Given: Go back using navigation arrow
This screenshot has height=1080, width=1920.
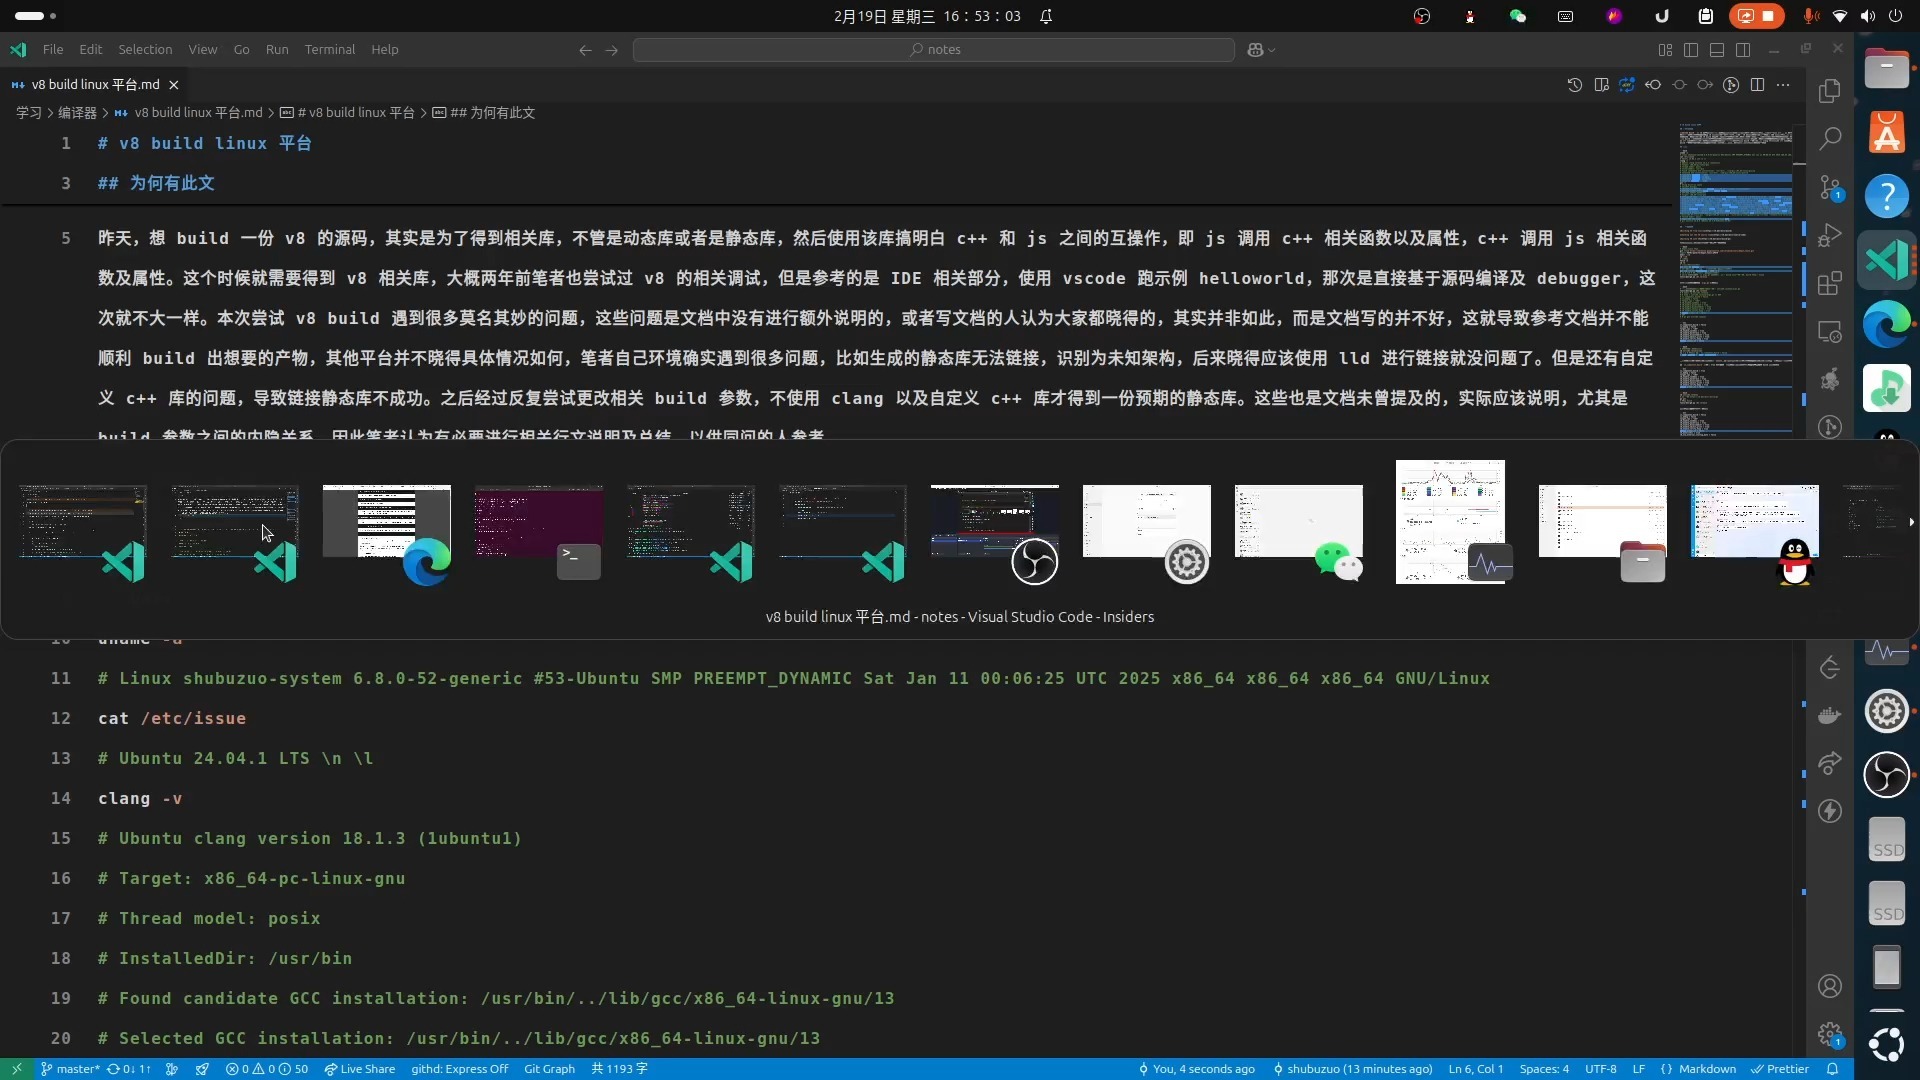Looking at the screenshot, I should (x=585, y=50).
